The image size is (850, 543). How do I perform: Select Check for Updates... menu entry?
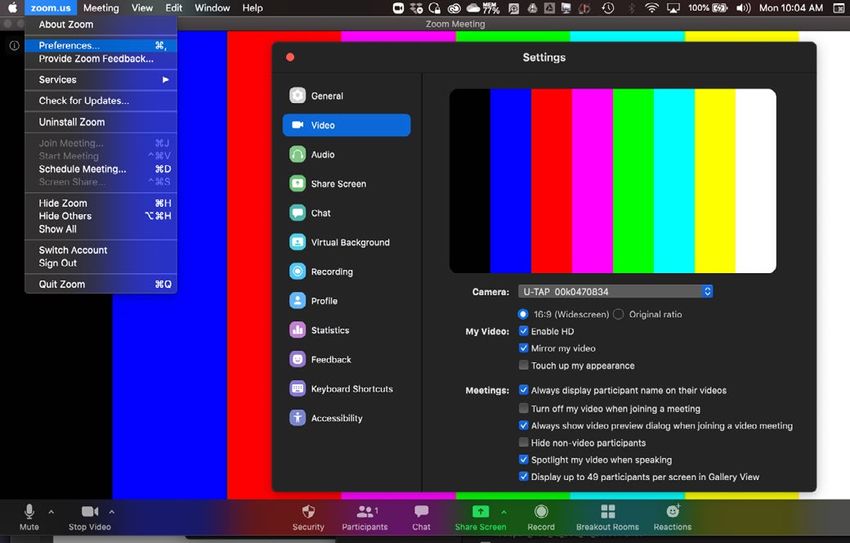[101, 101]
